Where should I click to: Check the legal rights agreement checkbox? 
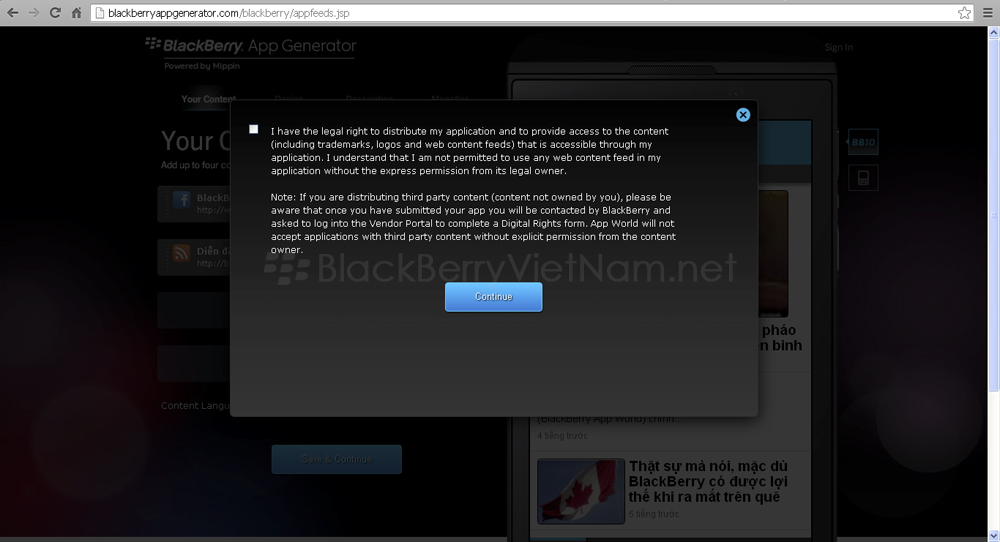coord(254,129)
